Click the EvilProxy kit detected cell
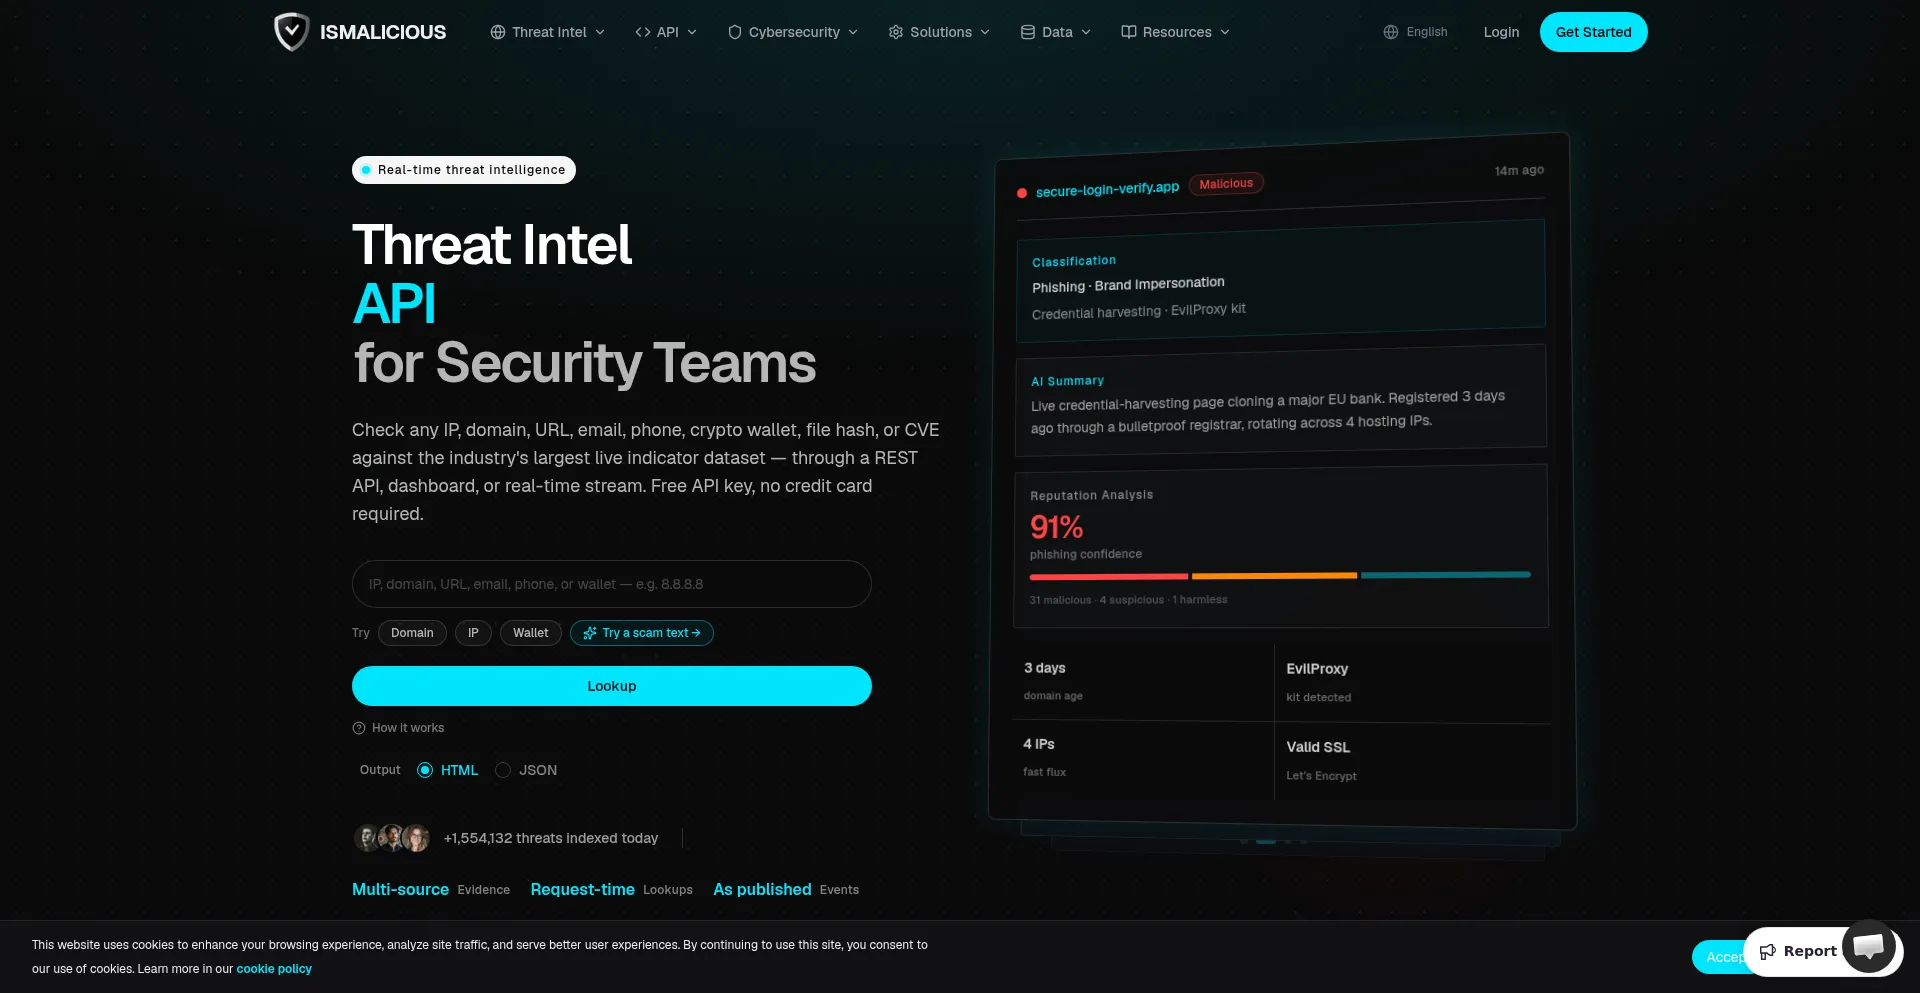The height and width of the screenshot is (993, 1920). (1412, 682)
